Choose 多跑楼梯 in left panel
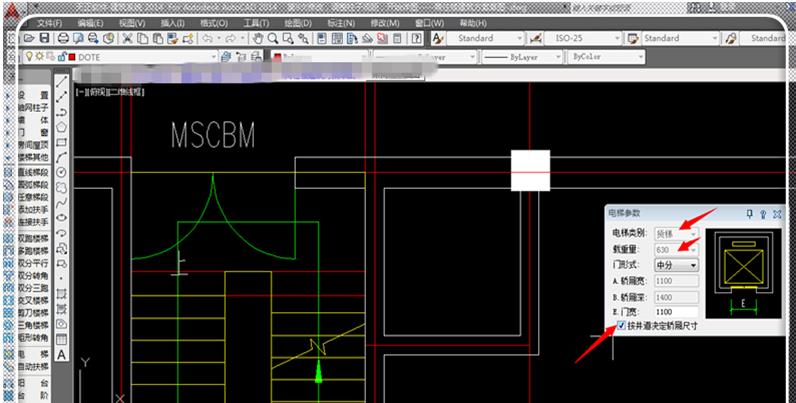The height and width of the screenshot is (403, 796). 34,251
